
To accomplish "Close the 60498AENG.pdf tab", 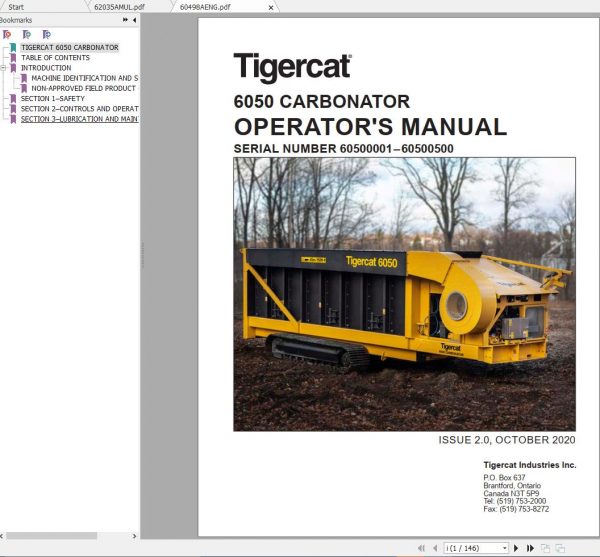I will click(x=271, y=7).
